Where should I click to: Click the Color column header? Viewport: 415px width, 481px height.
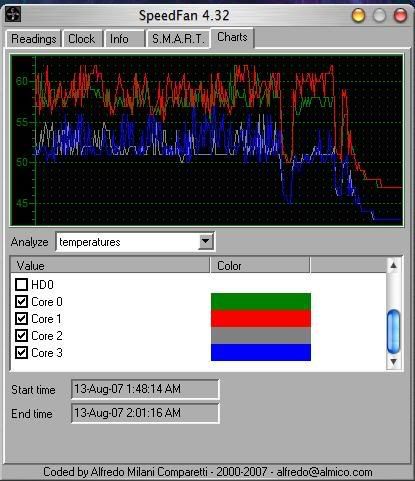[260, 266]
